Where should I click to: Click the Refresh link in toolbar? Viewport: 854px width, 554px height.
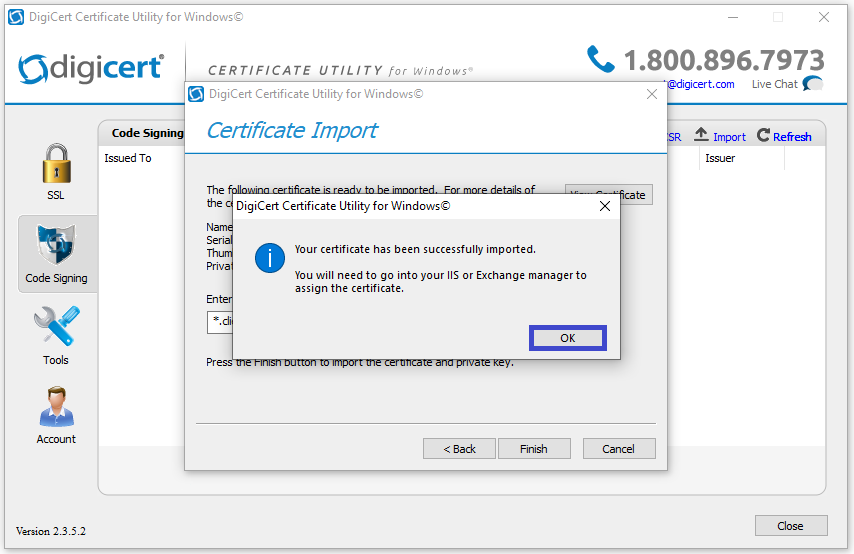click(792, 137)
